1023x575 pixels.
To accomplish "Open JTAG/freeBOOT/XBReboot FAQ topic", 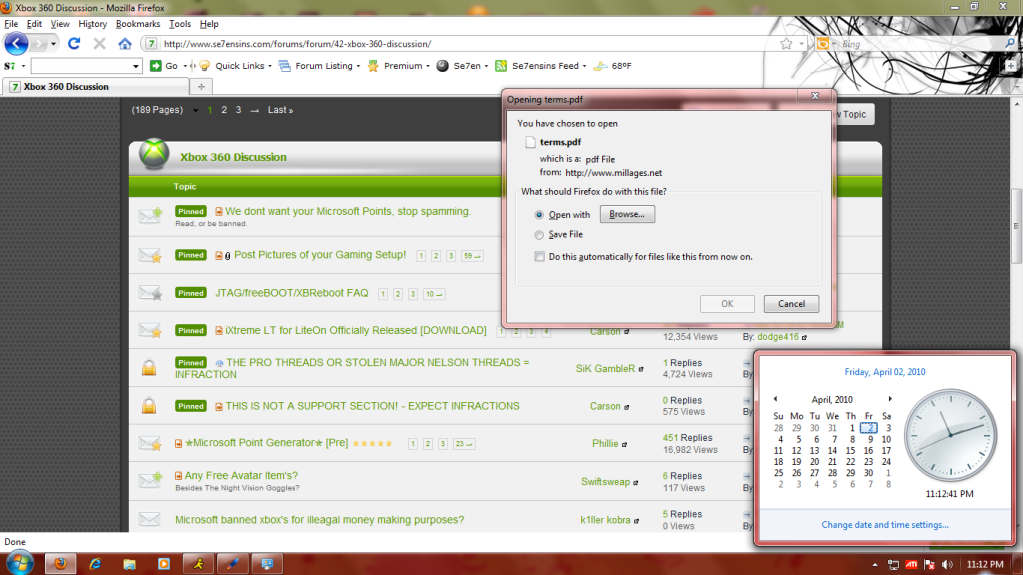I will coord(292,293).
